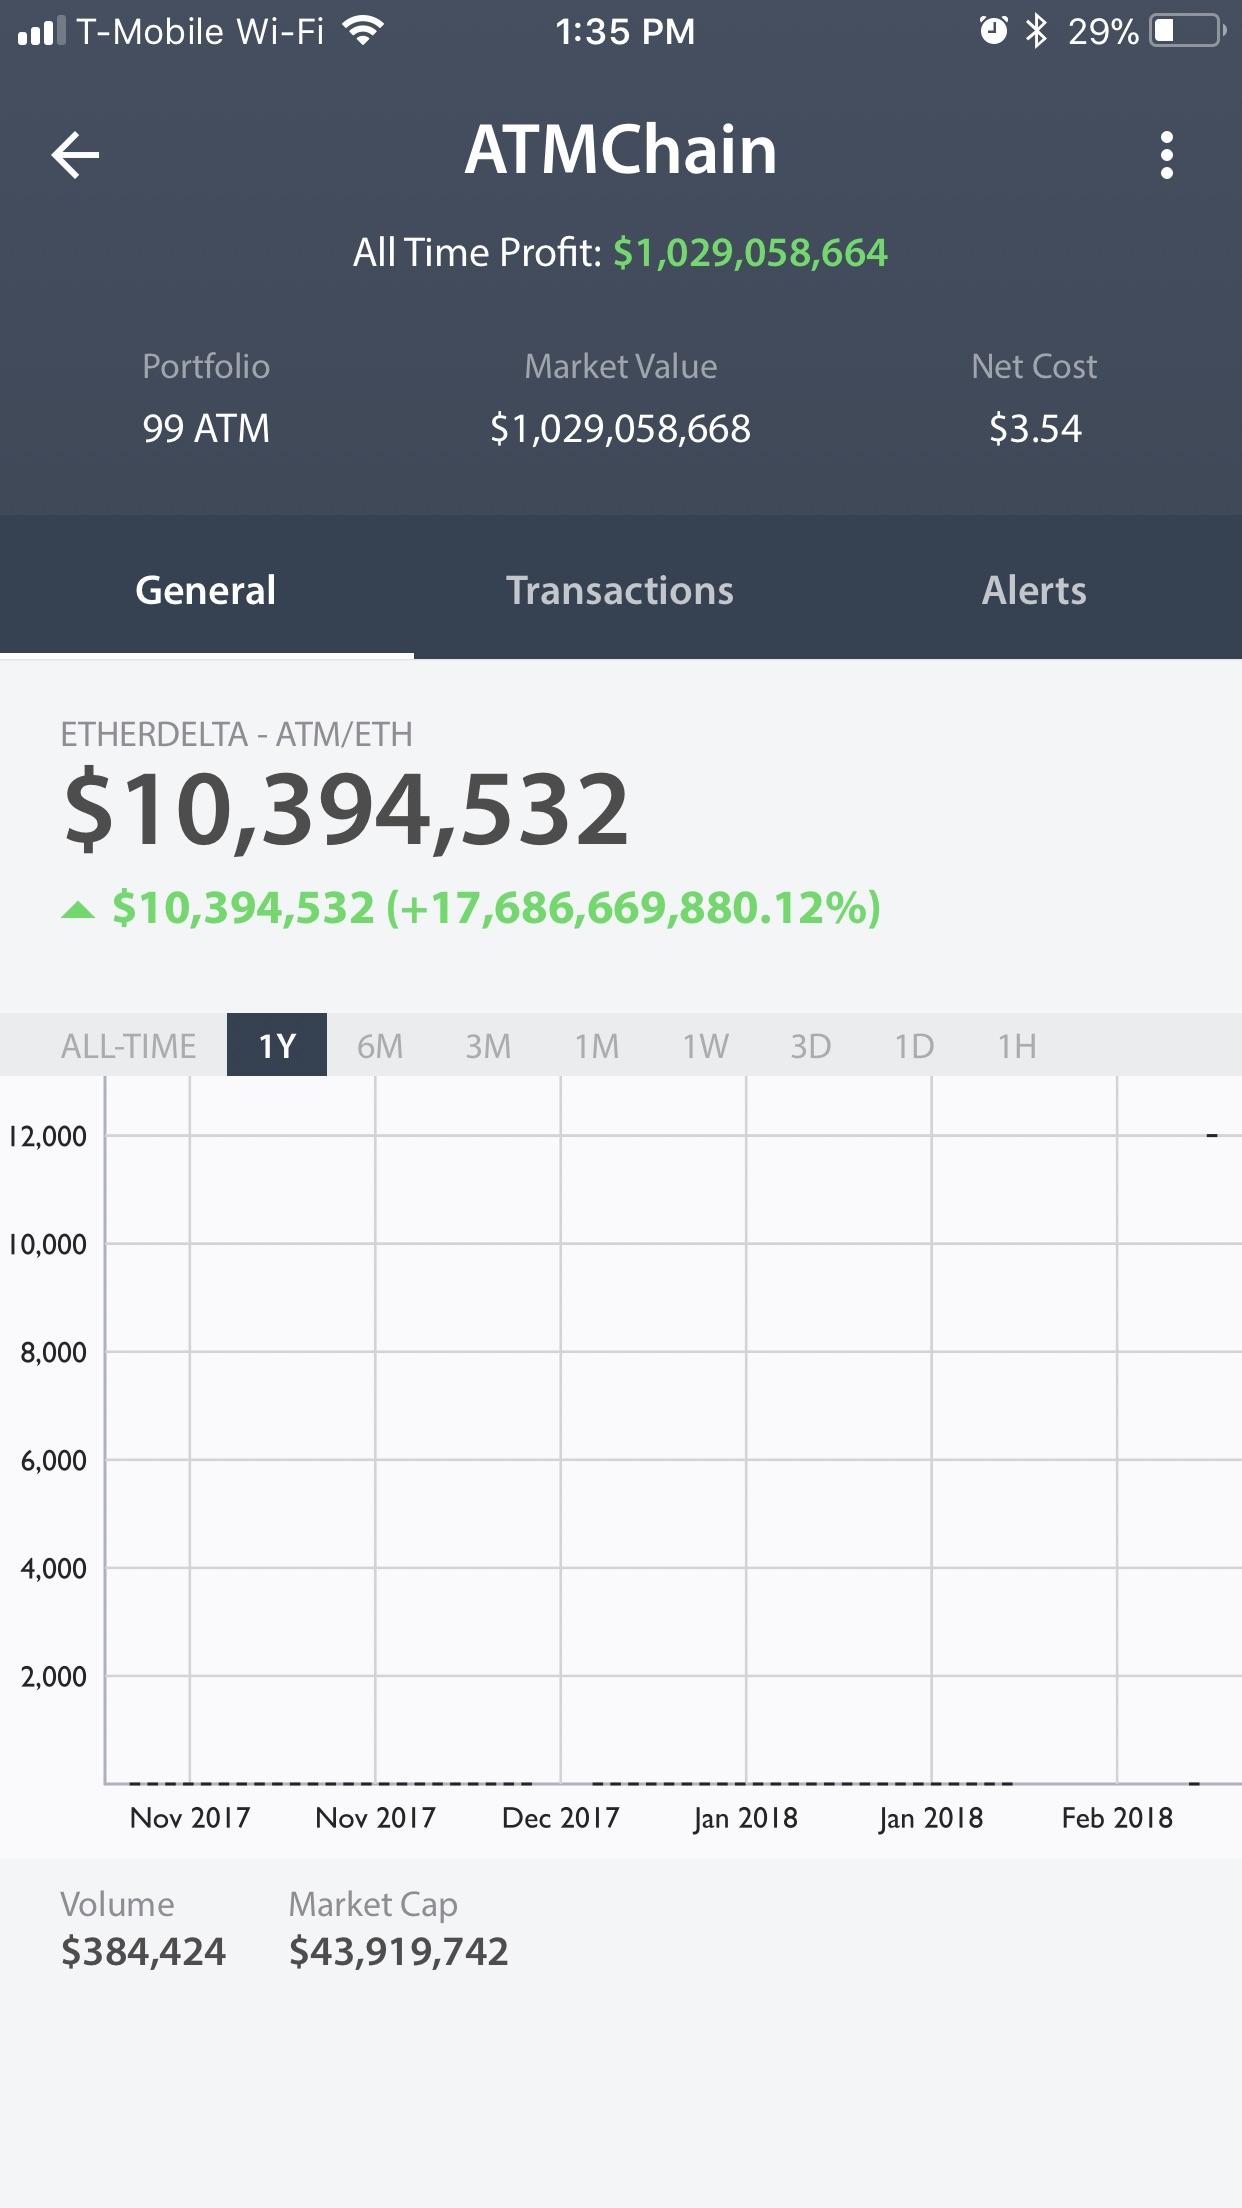Tap the $10,394,532 current price
This screenshot has width=1242, height=2208.
point(346,809)
